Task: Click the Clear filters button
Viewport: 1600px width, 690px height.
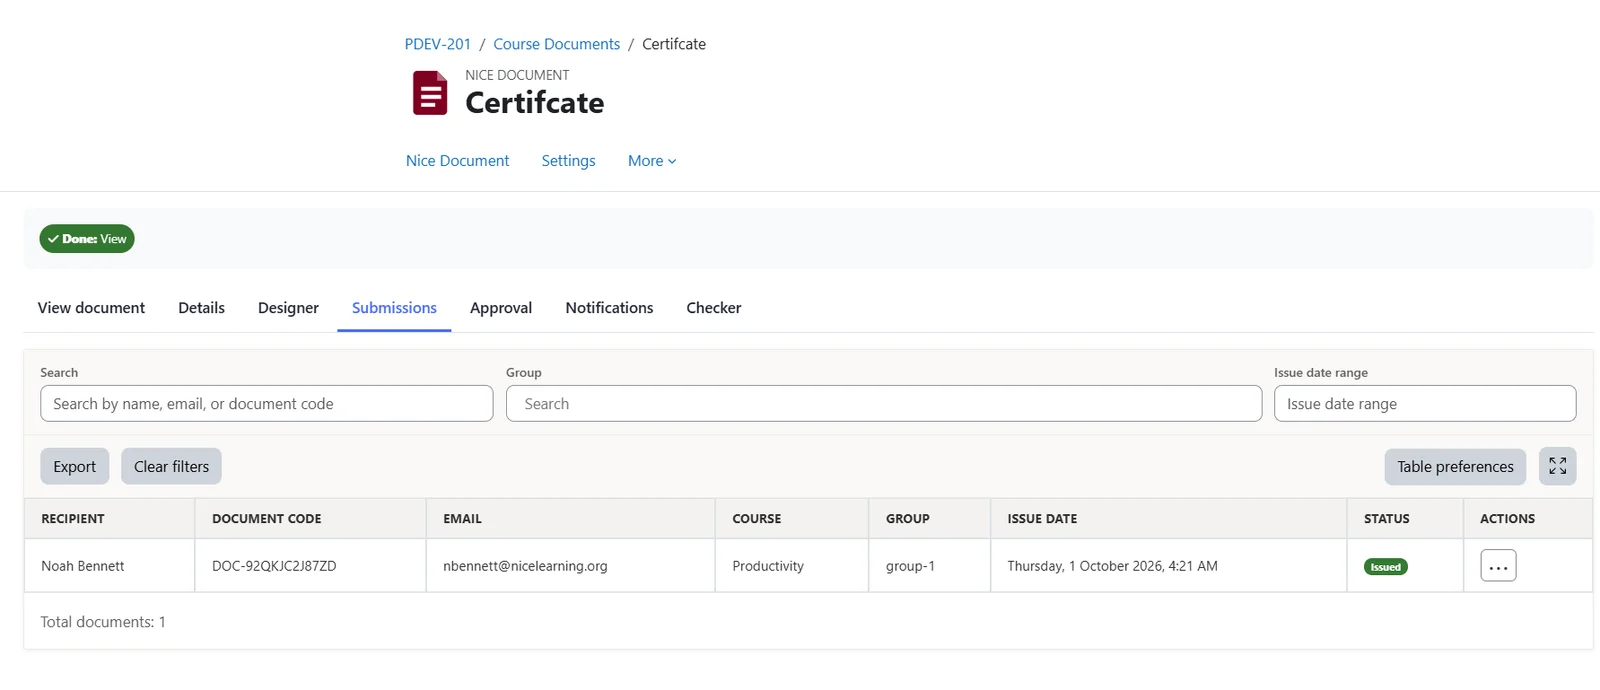Action: tap(171, 466)
